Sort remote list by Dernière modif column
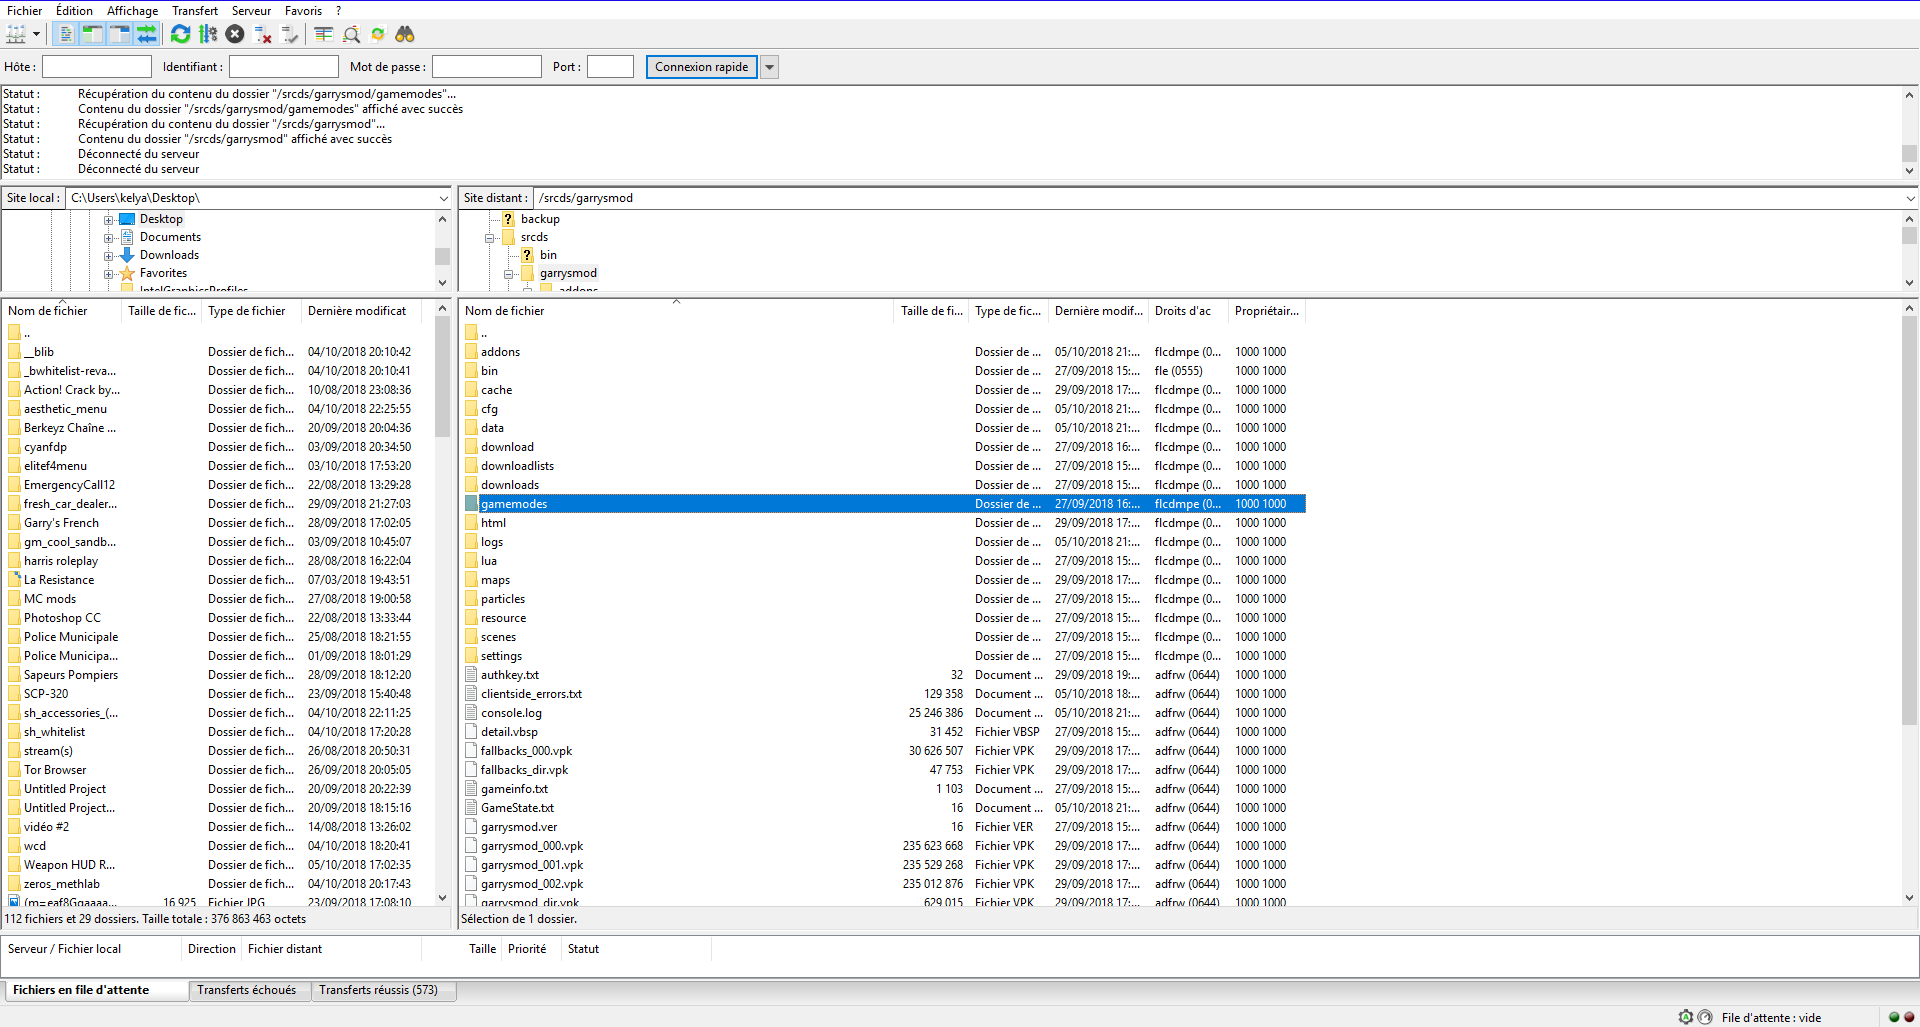The width and height of the screenshot is (1920, 1027). (x=1098, y=311)
